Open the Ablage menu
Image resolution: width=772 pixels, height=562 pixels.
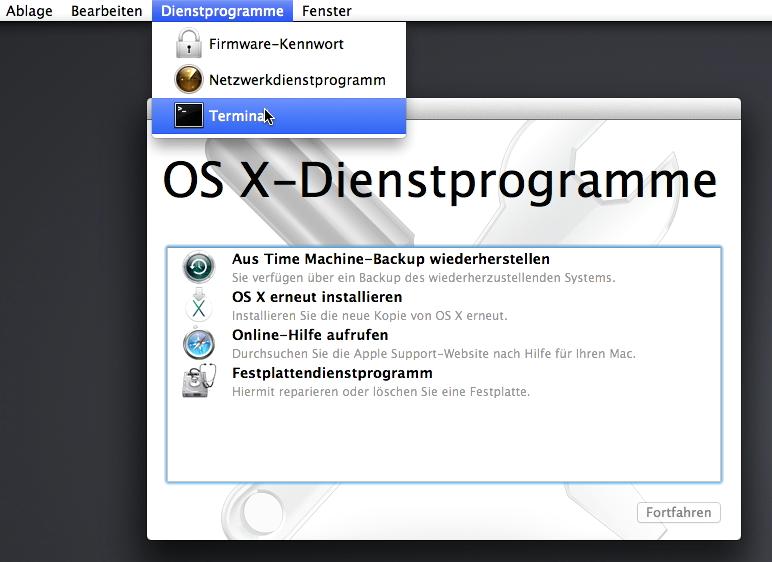[29, 11]
